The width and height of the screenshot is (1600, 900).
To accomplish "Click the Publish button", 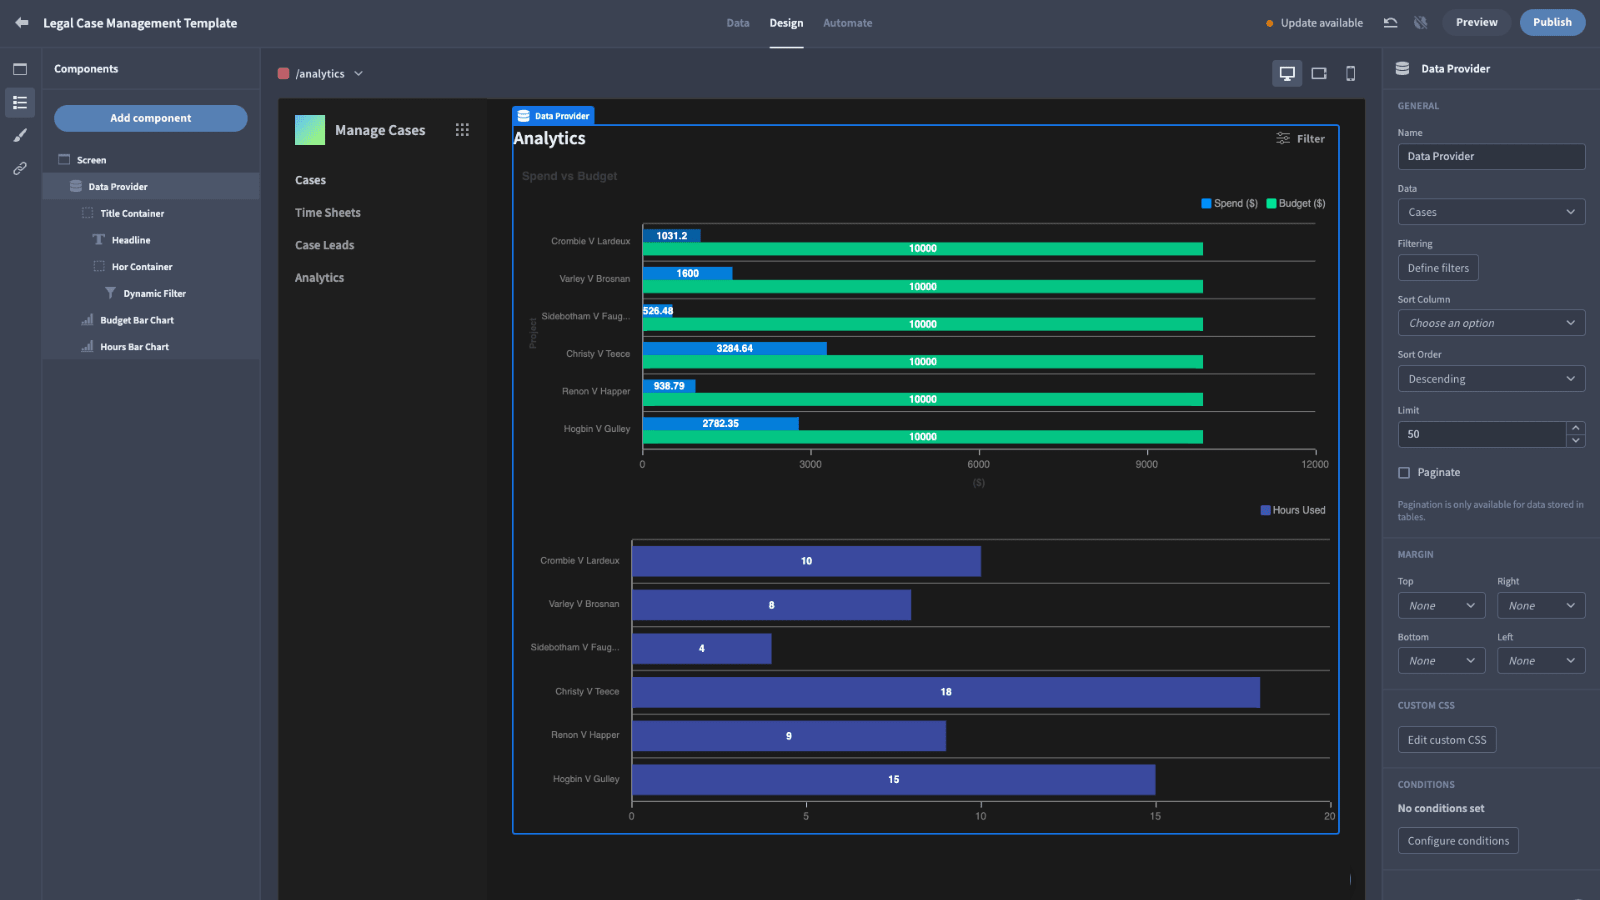I will (x=1552, y=22).
